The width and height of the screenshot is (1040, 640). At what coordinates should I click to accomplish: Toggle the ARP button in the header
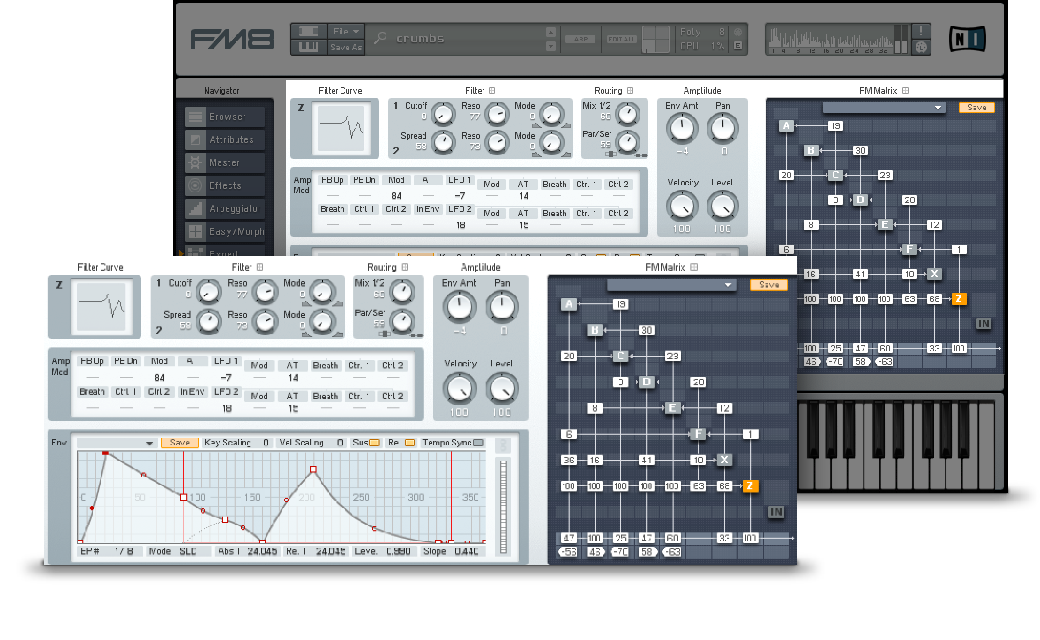[580, 39]
